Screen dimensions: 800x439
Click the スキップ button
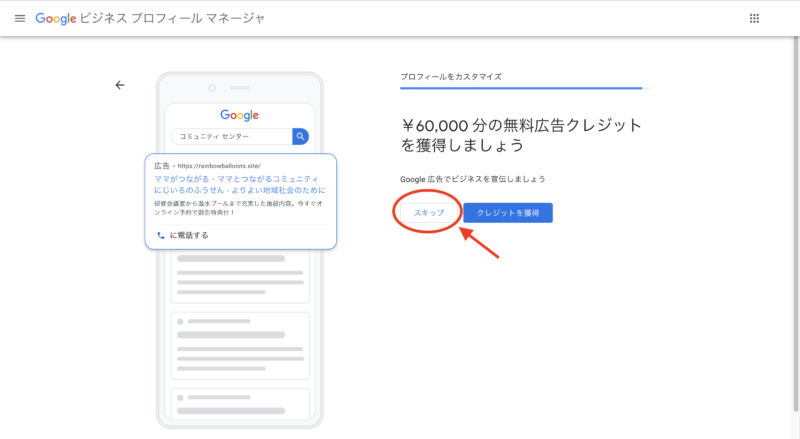(429, 213)
